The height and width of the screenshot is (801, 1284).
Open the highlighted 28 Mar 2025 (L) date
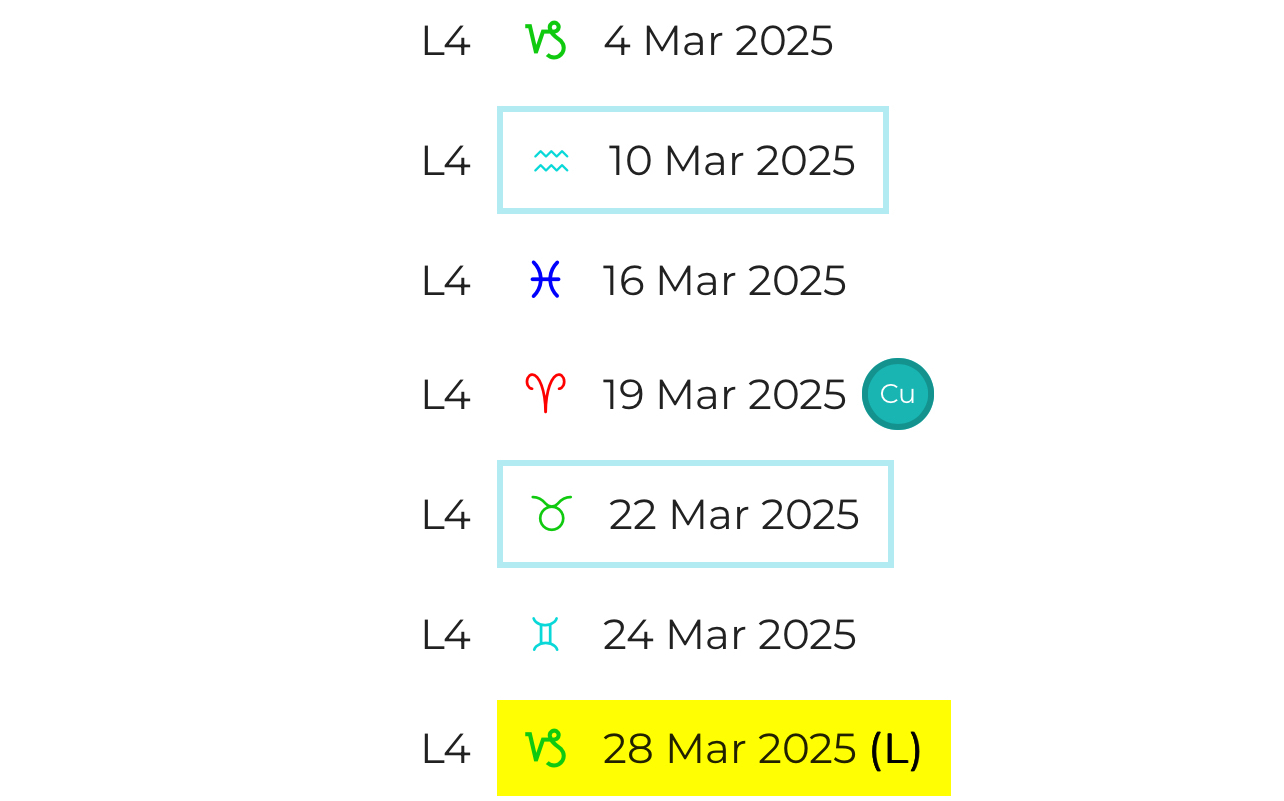pos(762,749)
